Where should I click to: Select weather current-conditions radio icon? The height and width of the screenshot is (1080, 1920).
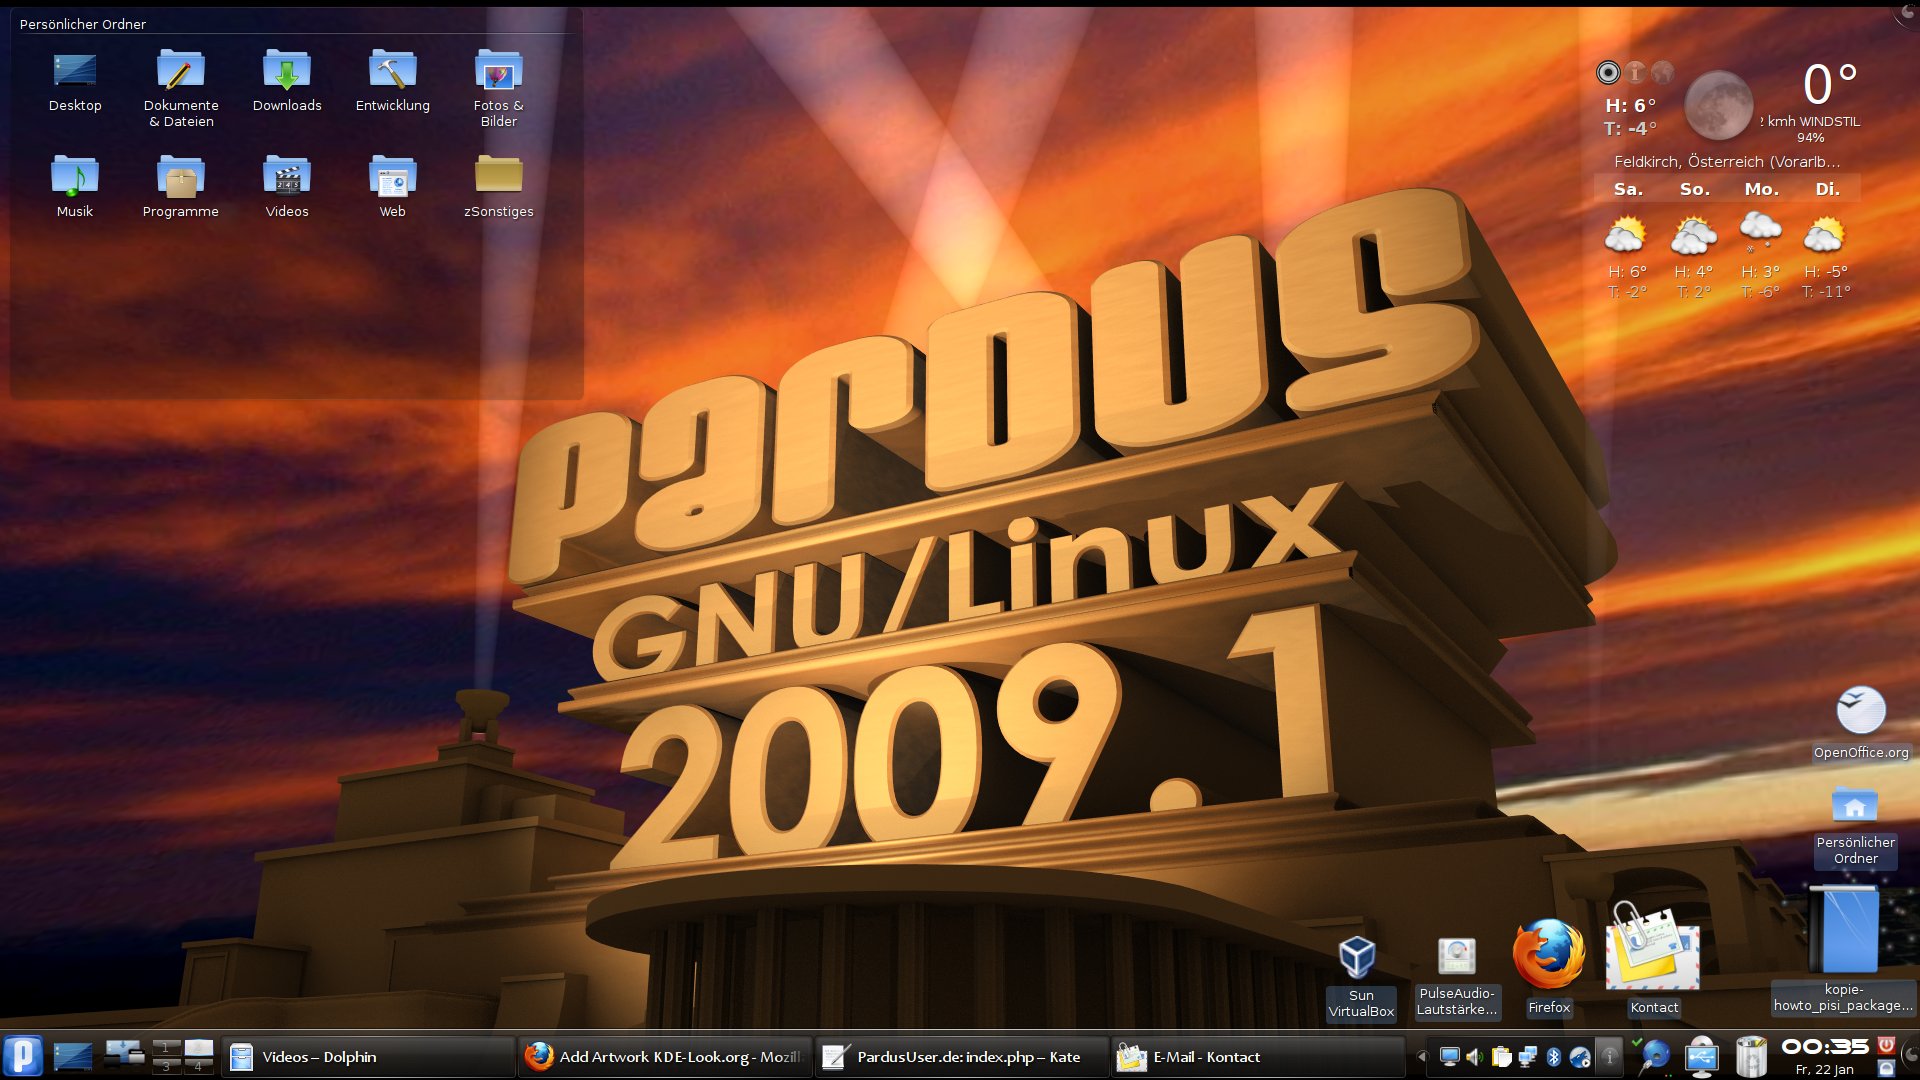[x=1608, y=72]
